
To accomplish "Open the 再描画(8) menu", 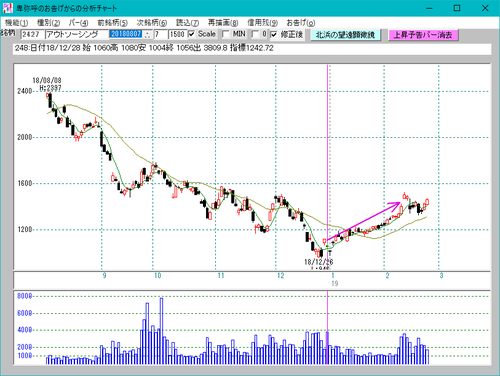I will [223, 23].
